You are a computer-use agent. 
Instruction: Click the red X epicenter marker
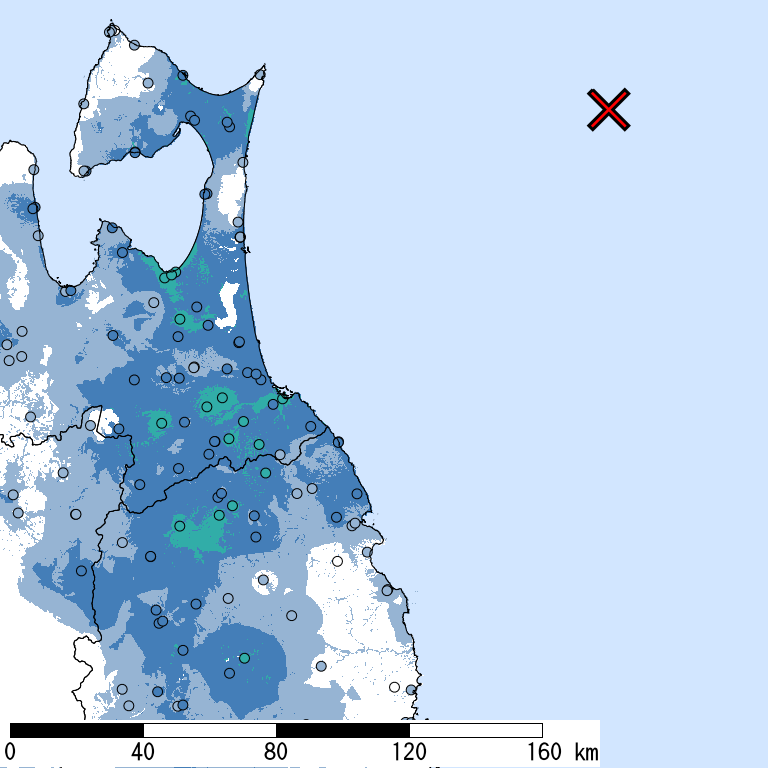point(608,109)
